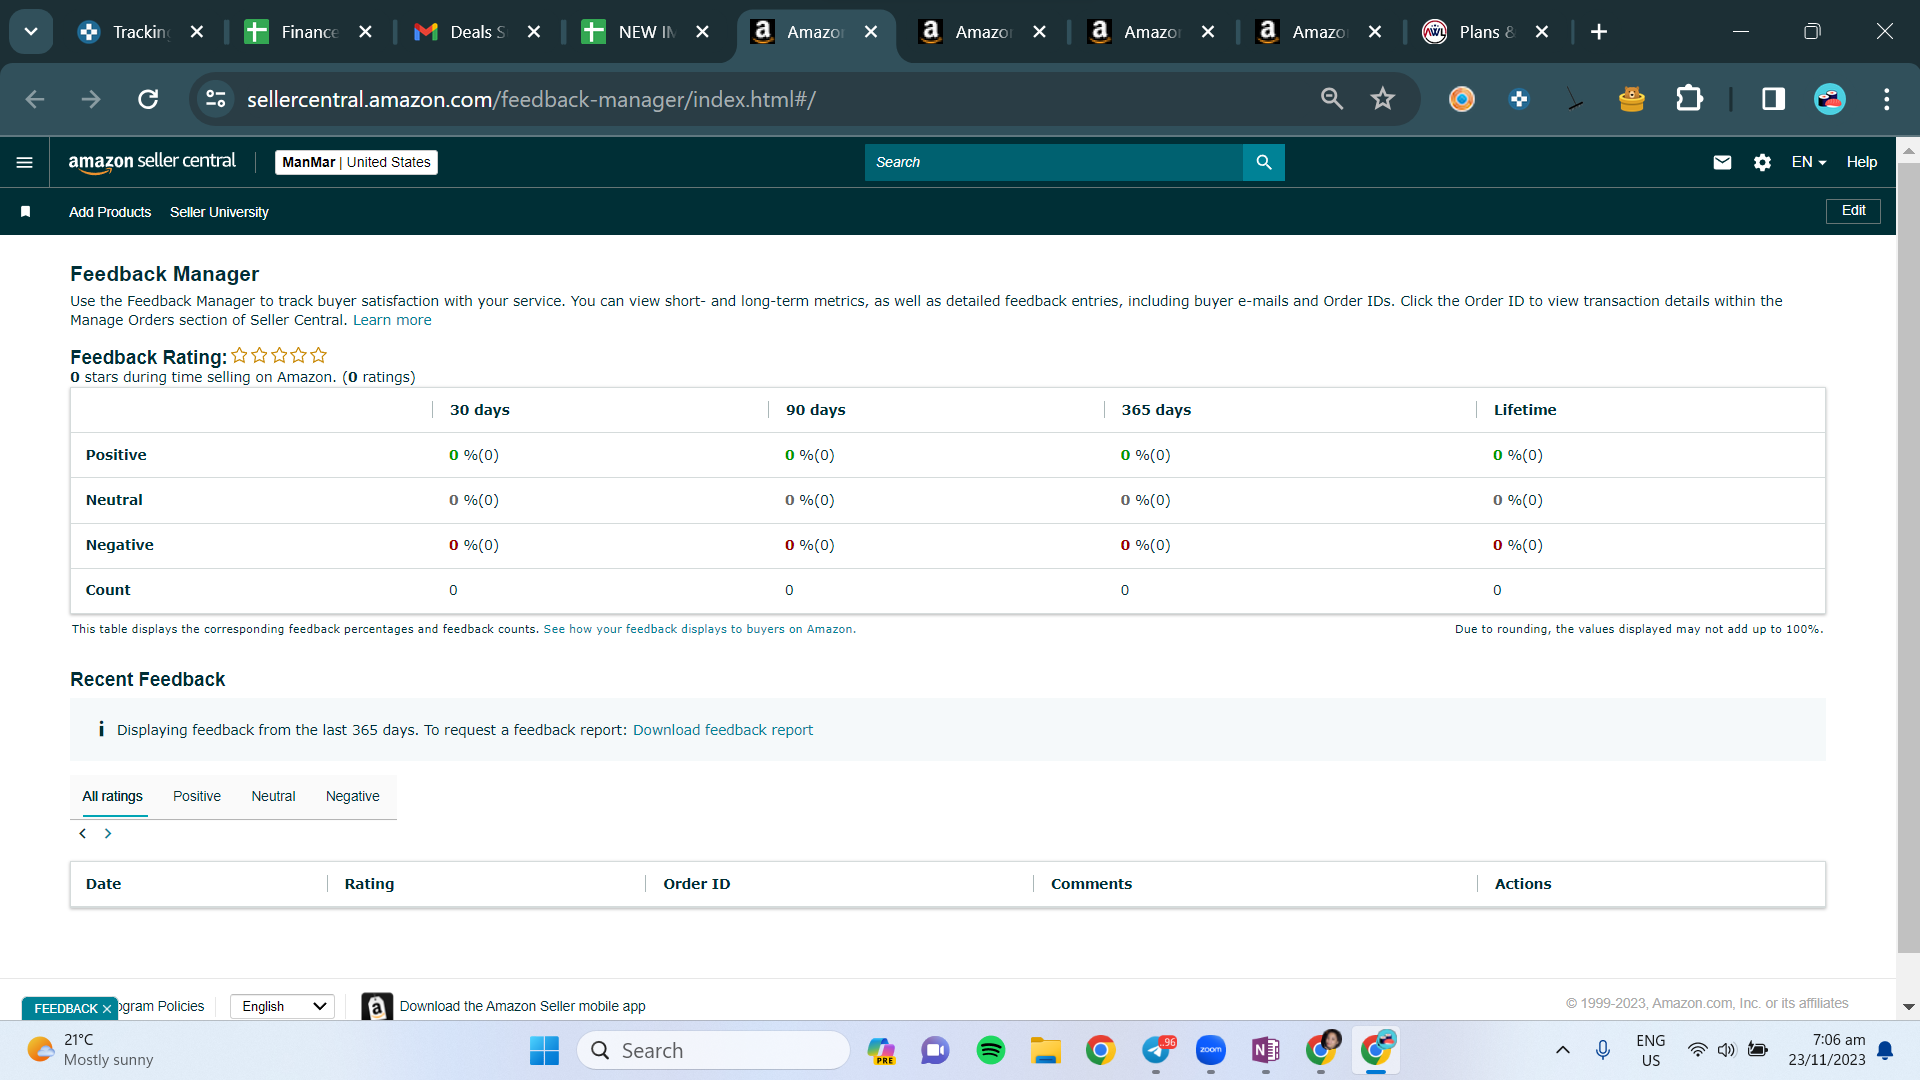Close the NEW IN browser tab
This screenshot has width=1920, height=1080.
[x=703, y=32]
